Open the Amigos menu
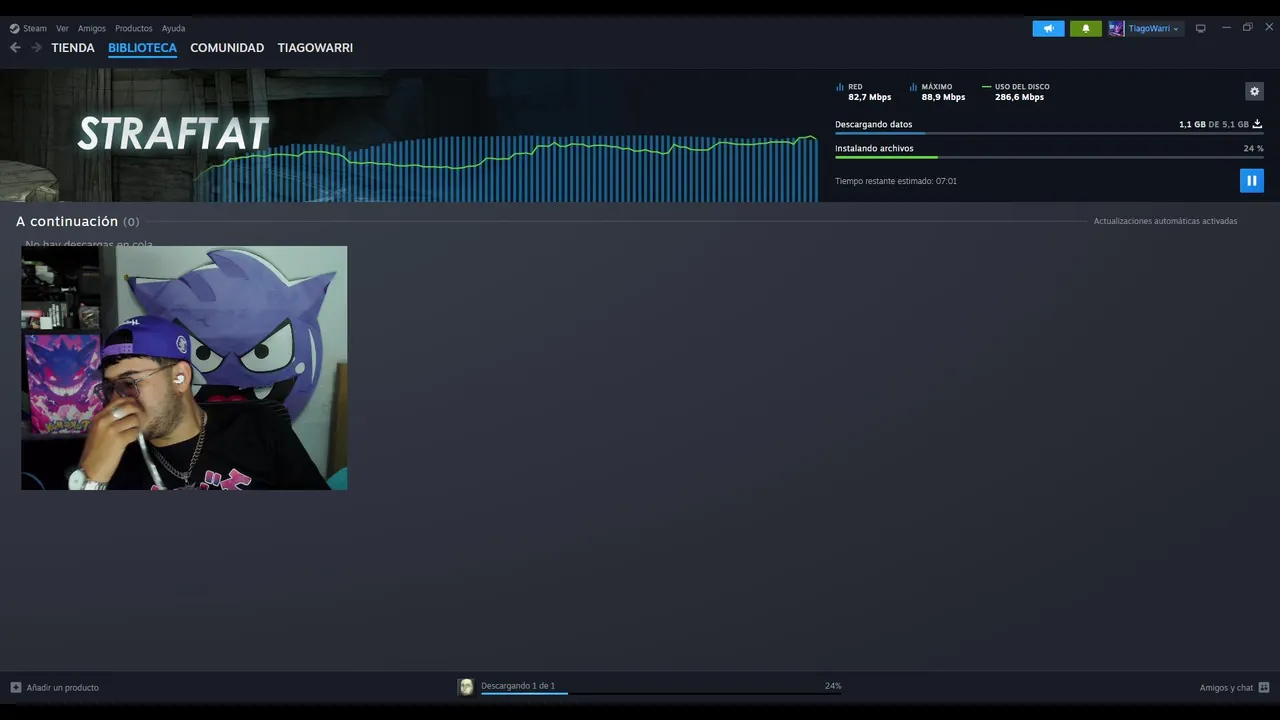1280x720 pixels. click(92, 29)
